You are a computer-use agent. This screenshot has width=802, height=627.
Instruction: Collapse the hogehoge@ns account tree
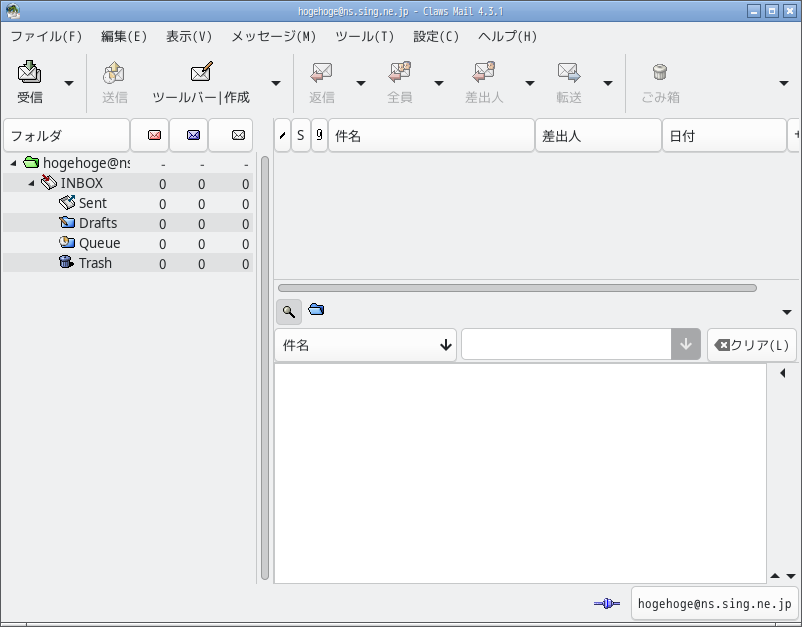coord(14,163)
